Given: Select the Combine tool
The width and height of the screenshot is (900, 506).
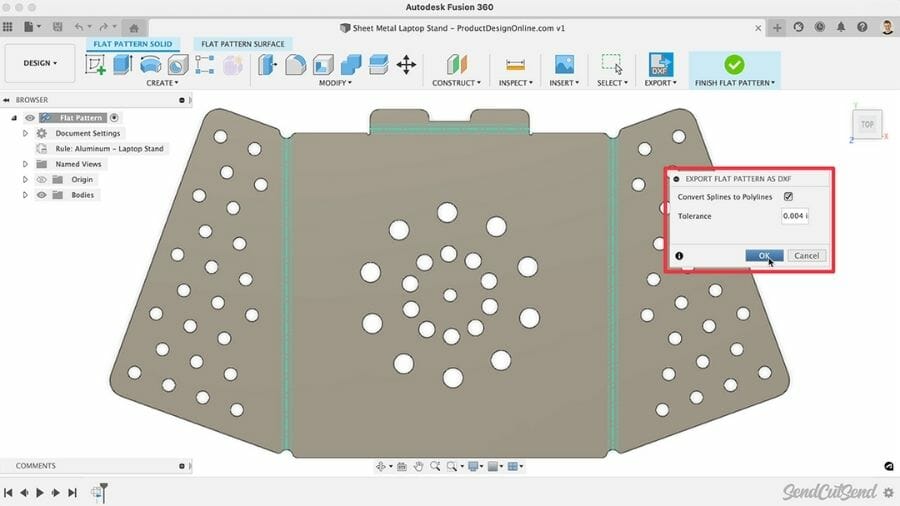Looking at the screenshot, I should pos(351,65).
